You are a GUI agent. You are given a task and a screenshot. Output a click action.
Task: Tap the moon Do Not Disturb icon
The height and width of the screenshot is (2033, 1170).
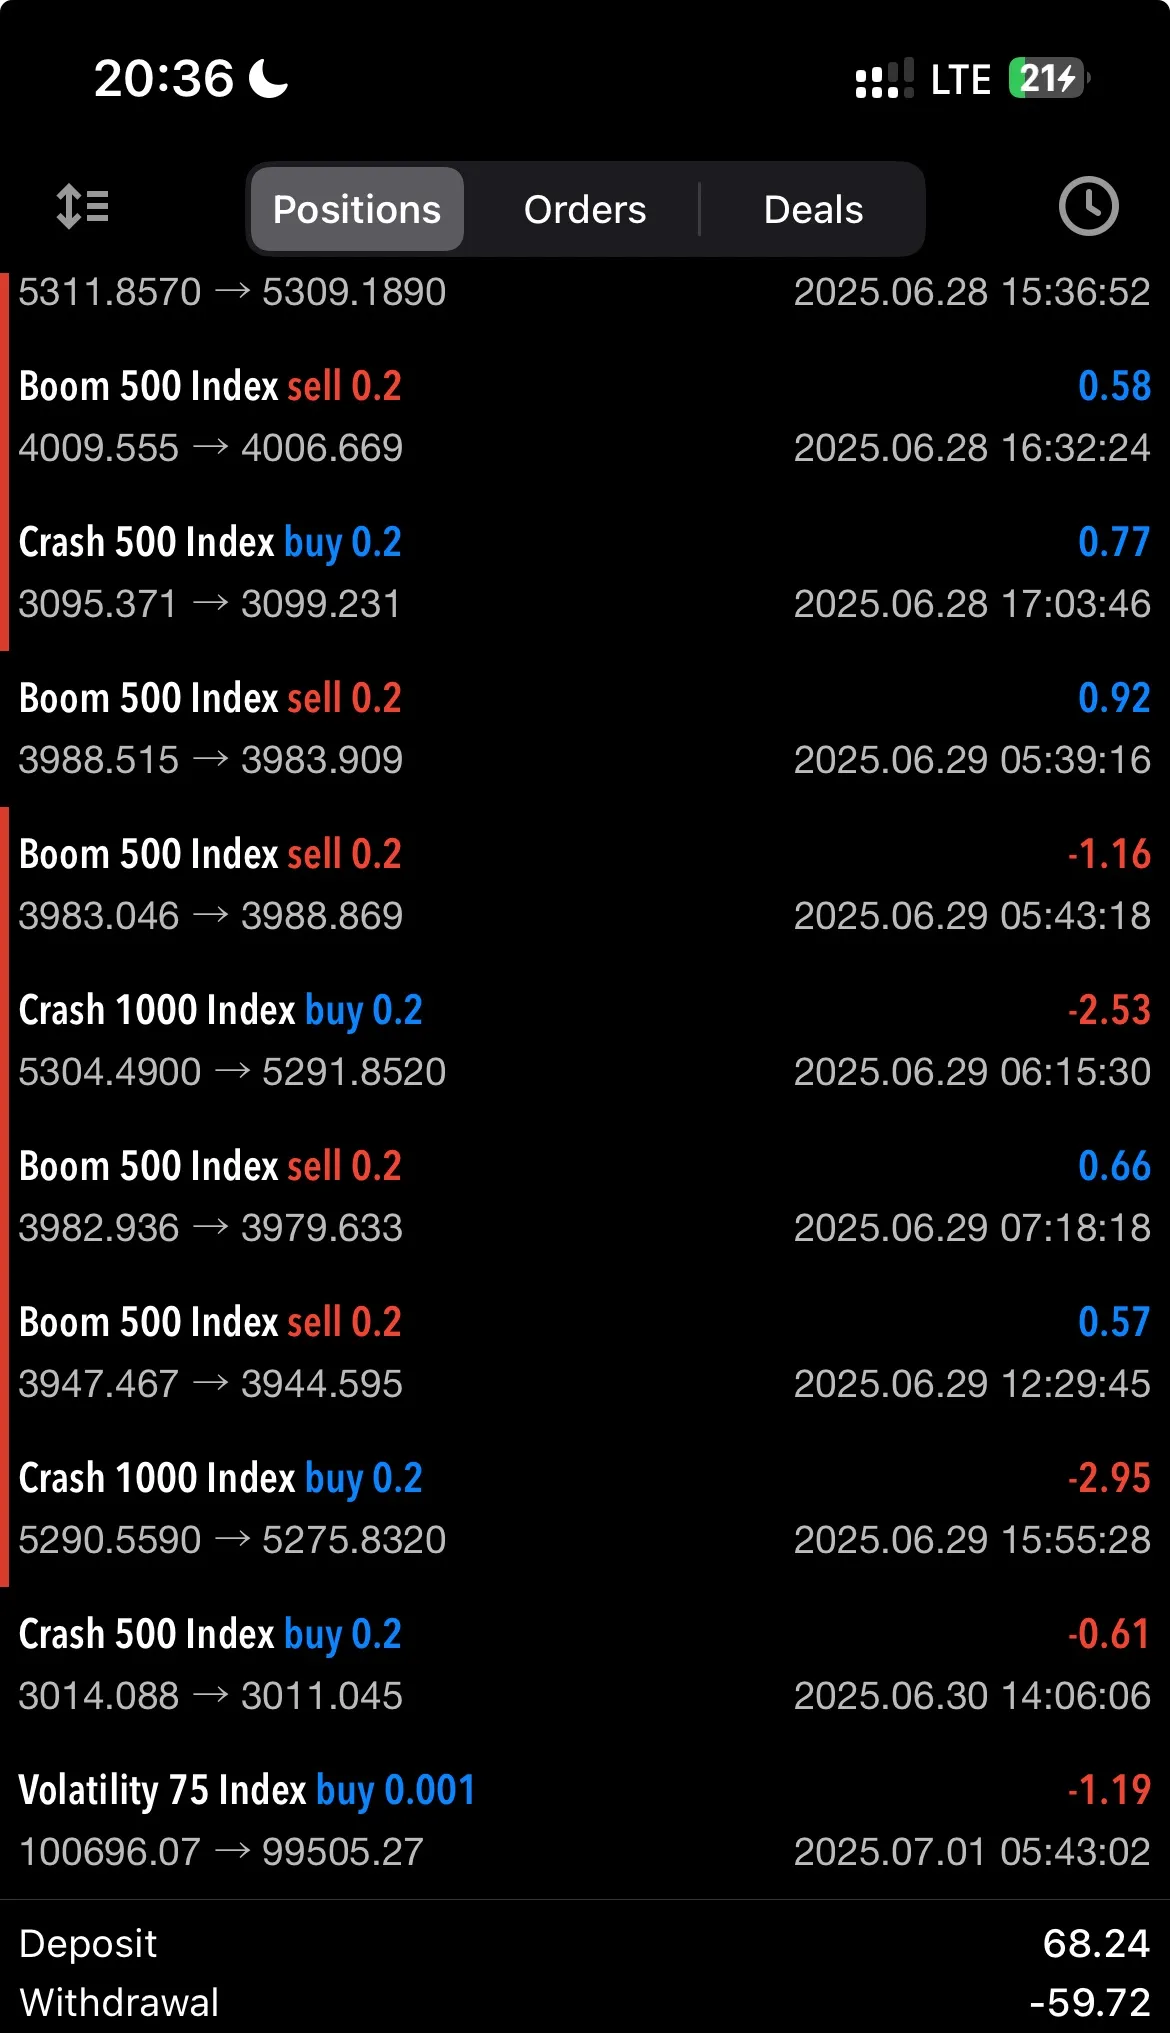tap(268, 78)
